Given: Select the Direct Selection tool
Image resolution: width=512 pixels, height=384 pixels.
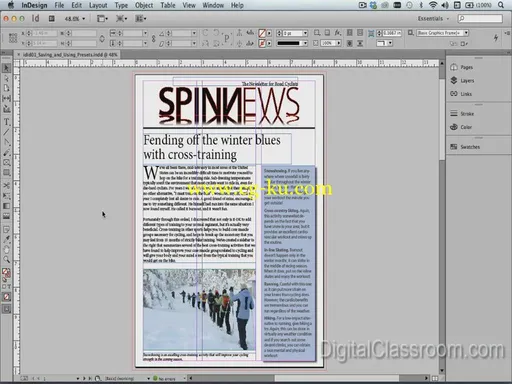Looking at the screenshot, I should coord(6,78).
